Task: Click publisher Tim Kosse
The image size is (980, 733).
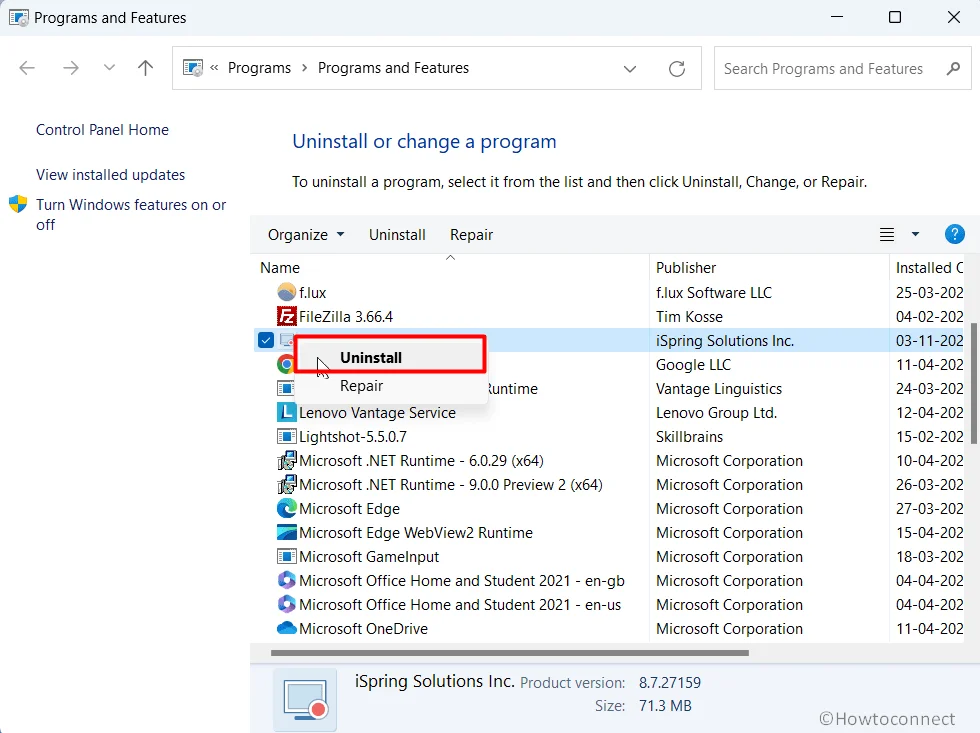Action: pos(689,316)
